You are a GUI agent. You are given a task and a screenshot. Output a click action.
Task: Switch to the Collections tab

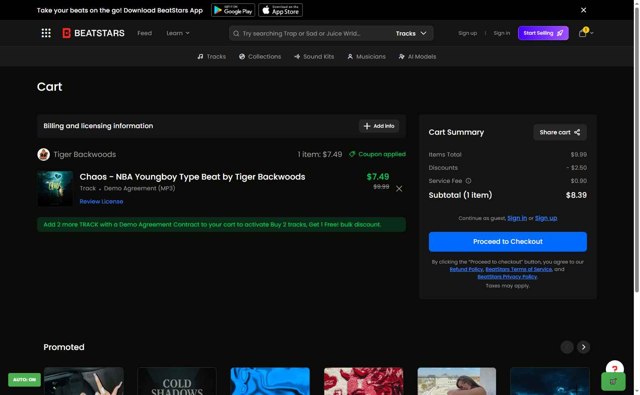[x=260, y=56]
